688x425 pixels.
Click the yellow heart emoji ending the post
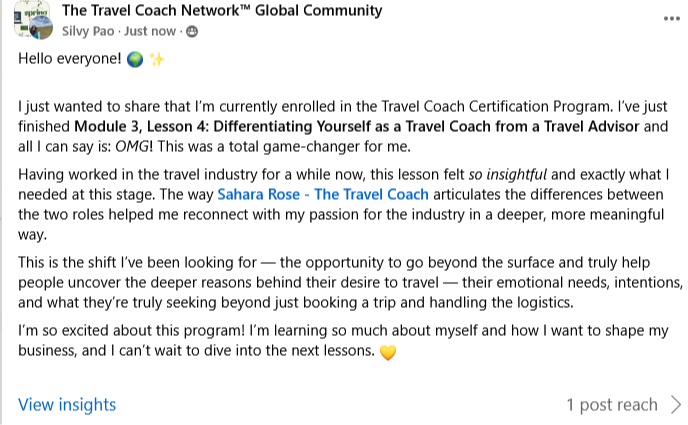(390, 352)
